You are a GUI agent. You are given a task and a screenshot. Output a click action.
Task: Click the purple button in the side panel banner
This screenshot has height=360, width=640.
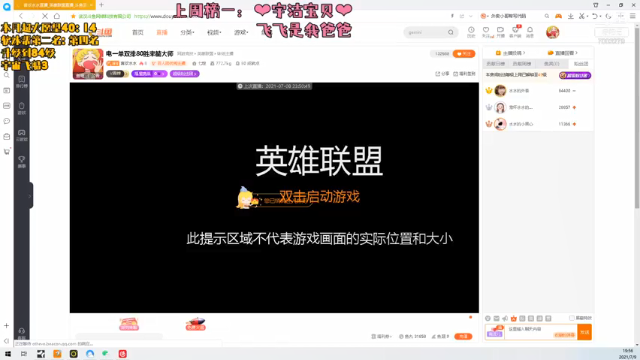pos(575,76)
